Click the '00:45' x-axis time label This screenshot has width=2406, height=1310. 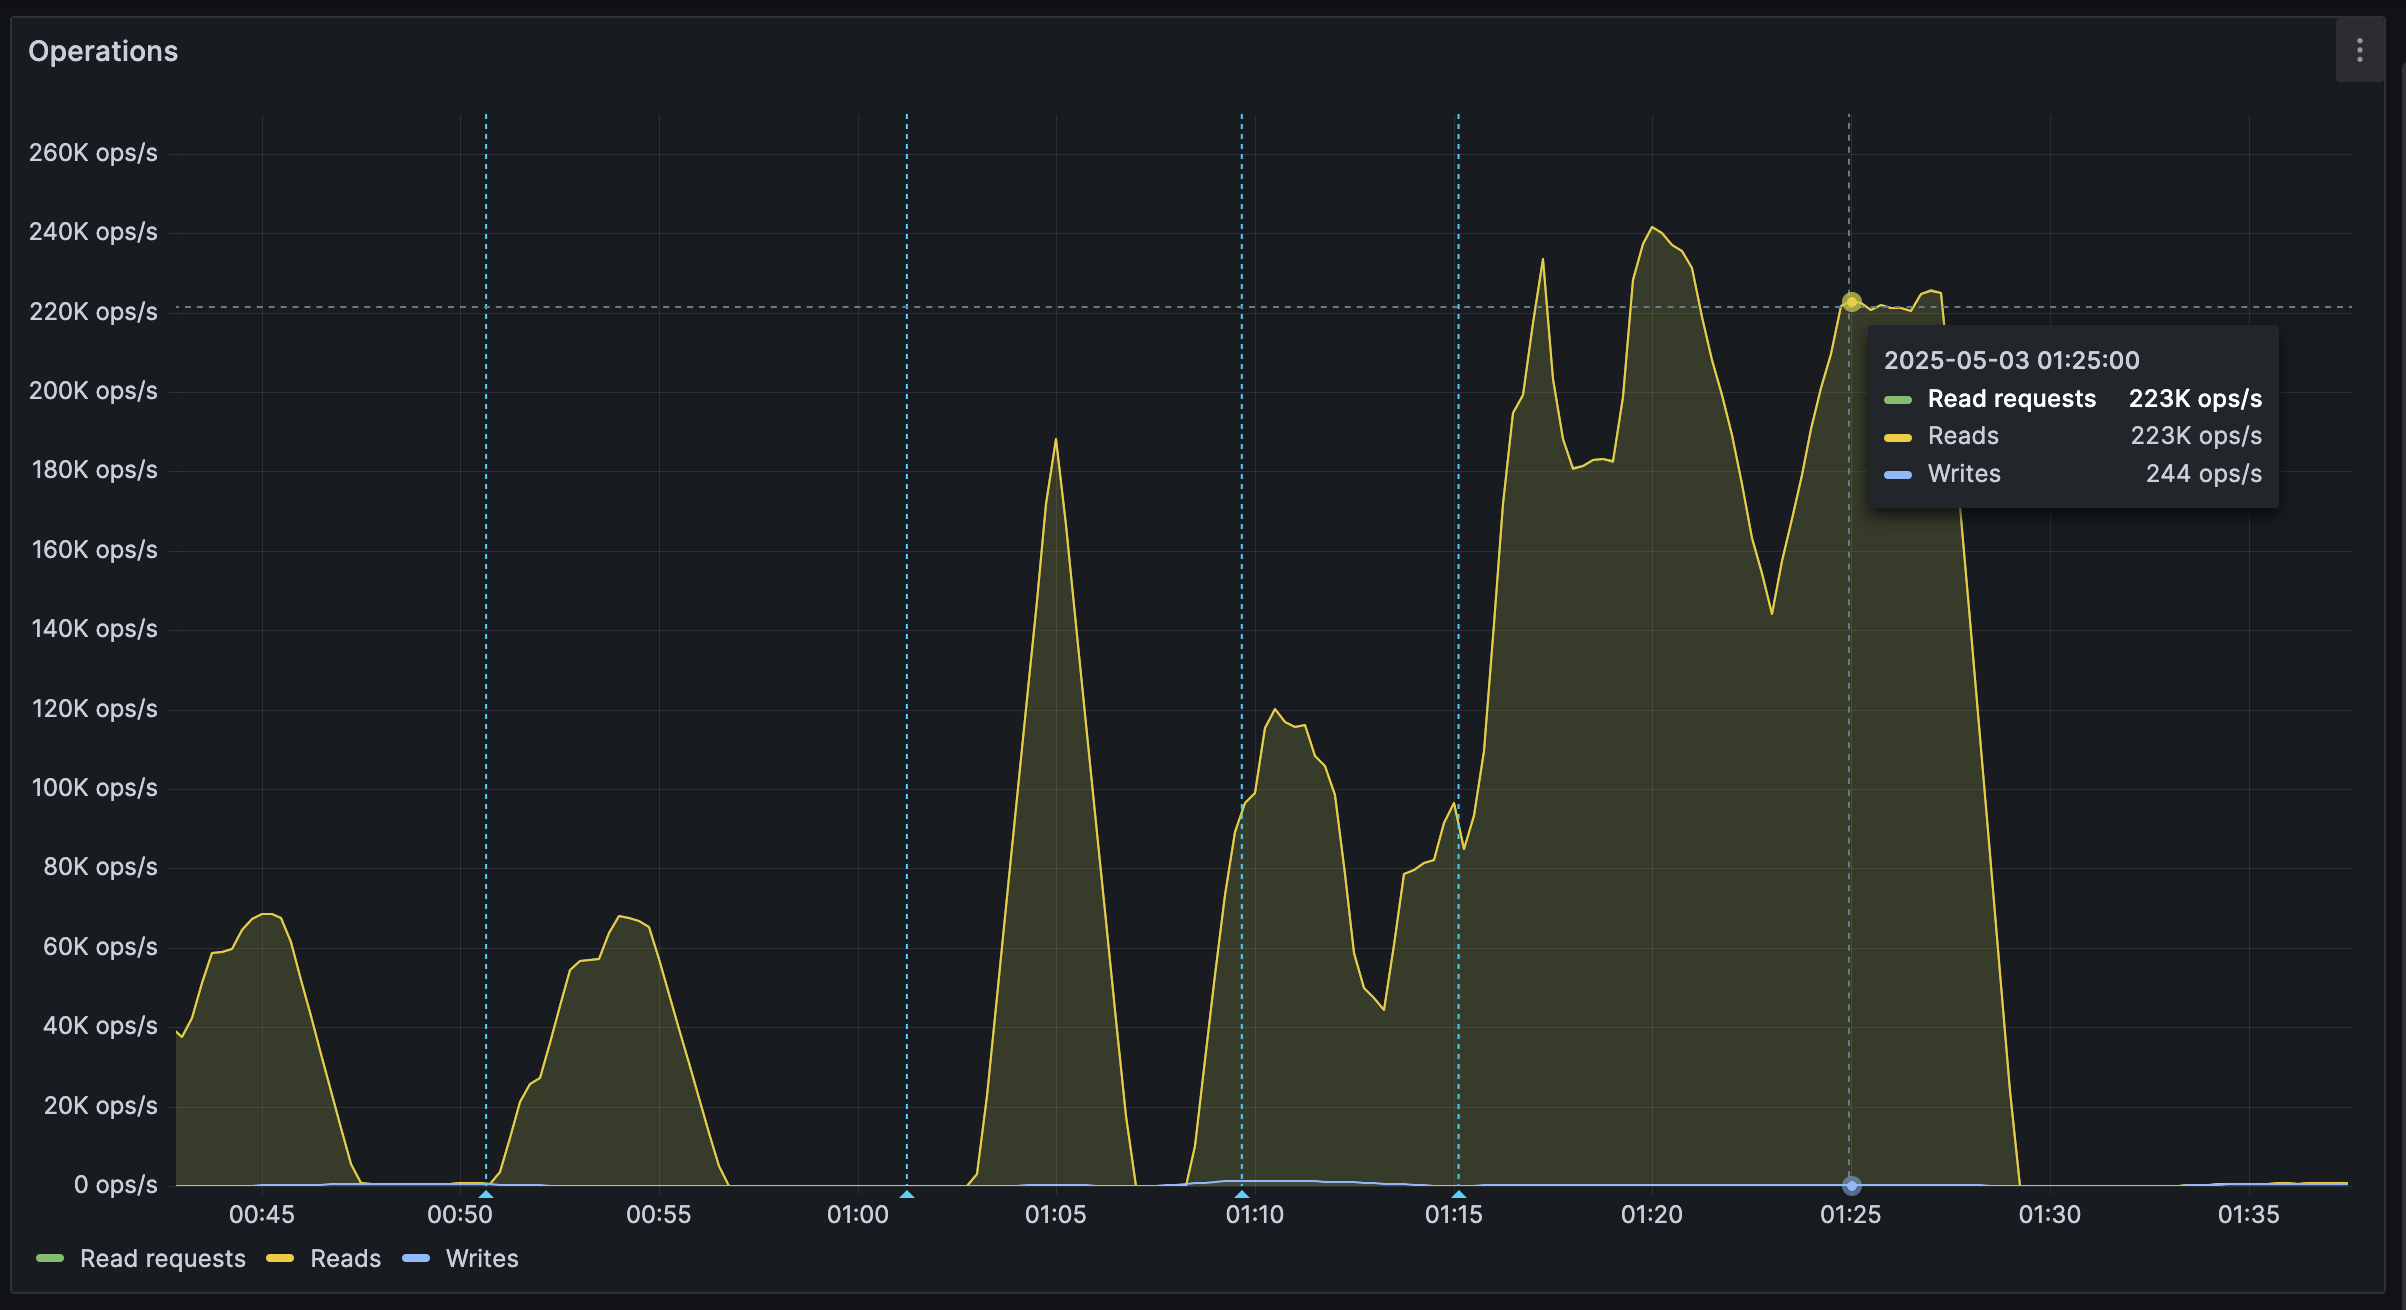(262, 1215)
